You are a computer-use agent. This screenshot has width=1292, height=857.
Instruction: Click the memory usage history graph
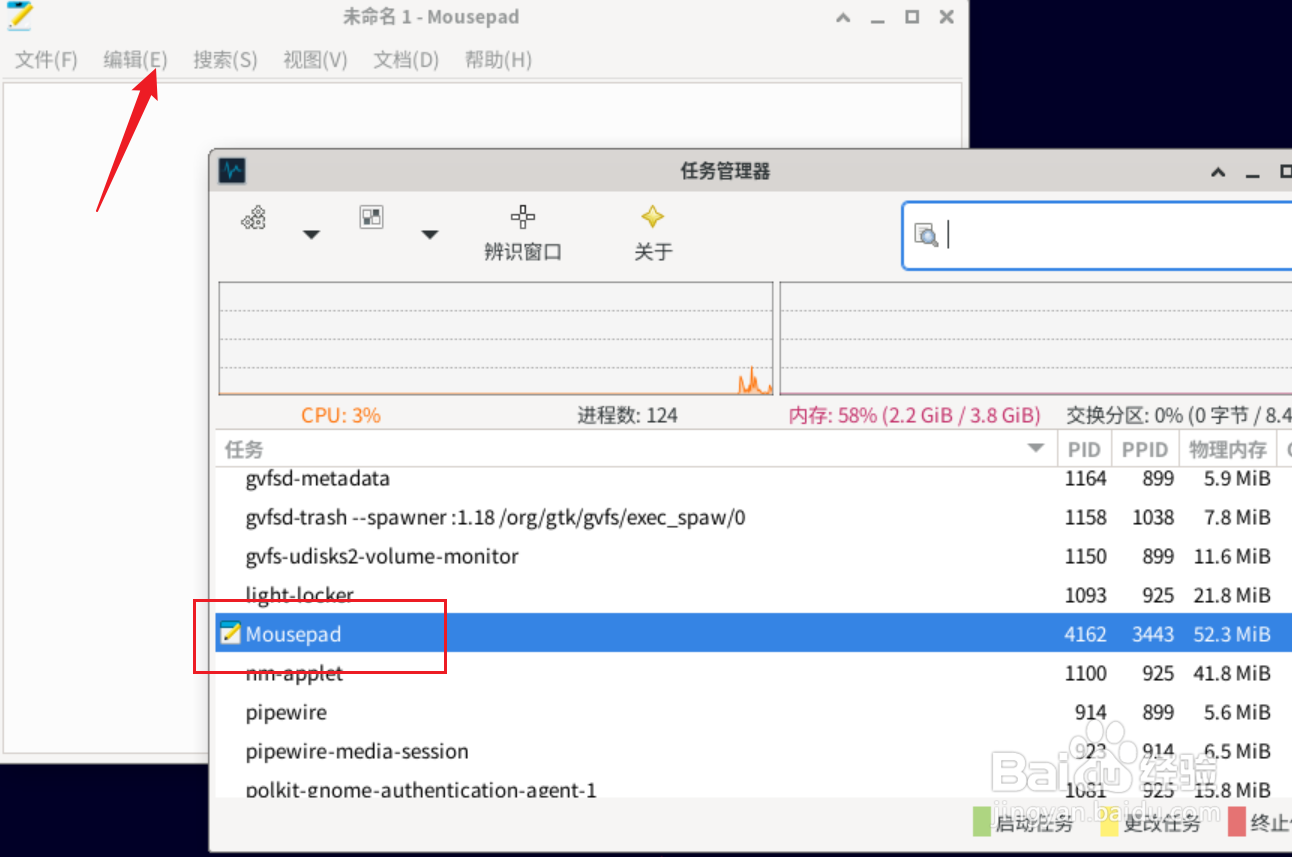pos(1035,338)
